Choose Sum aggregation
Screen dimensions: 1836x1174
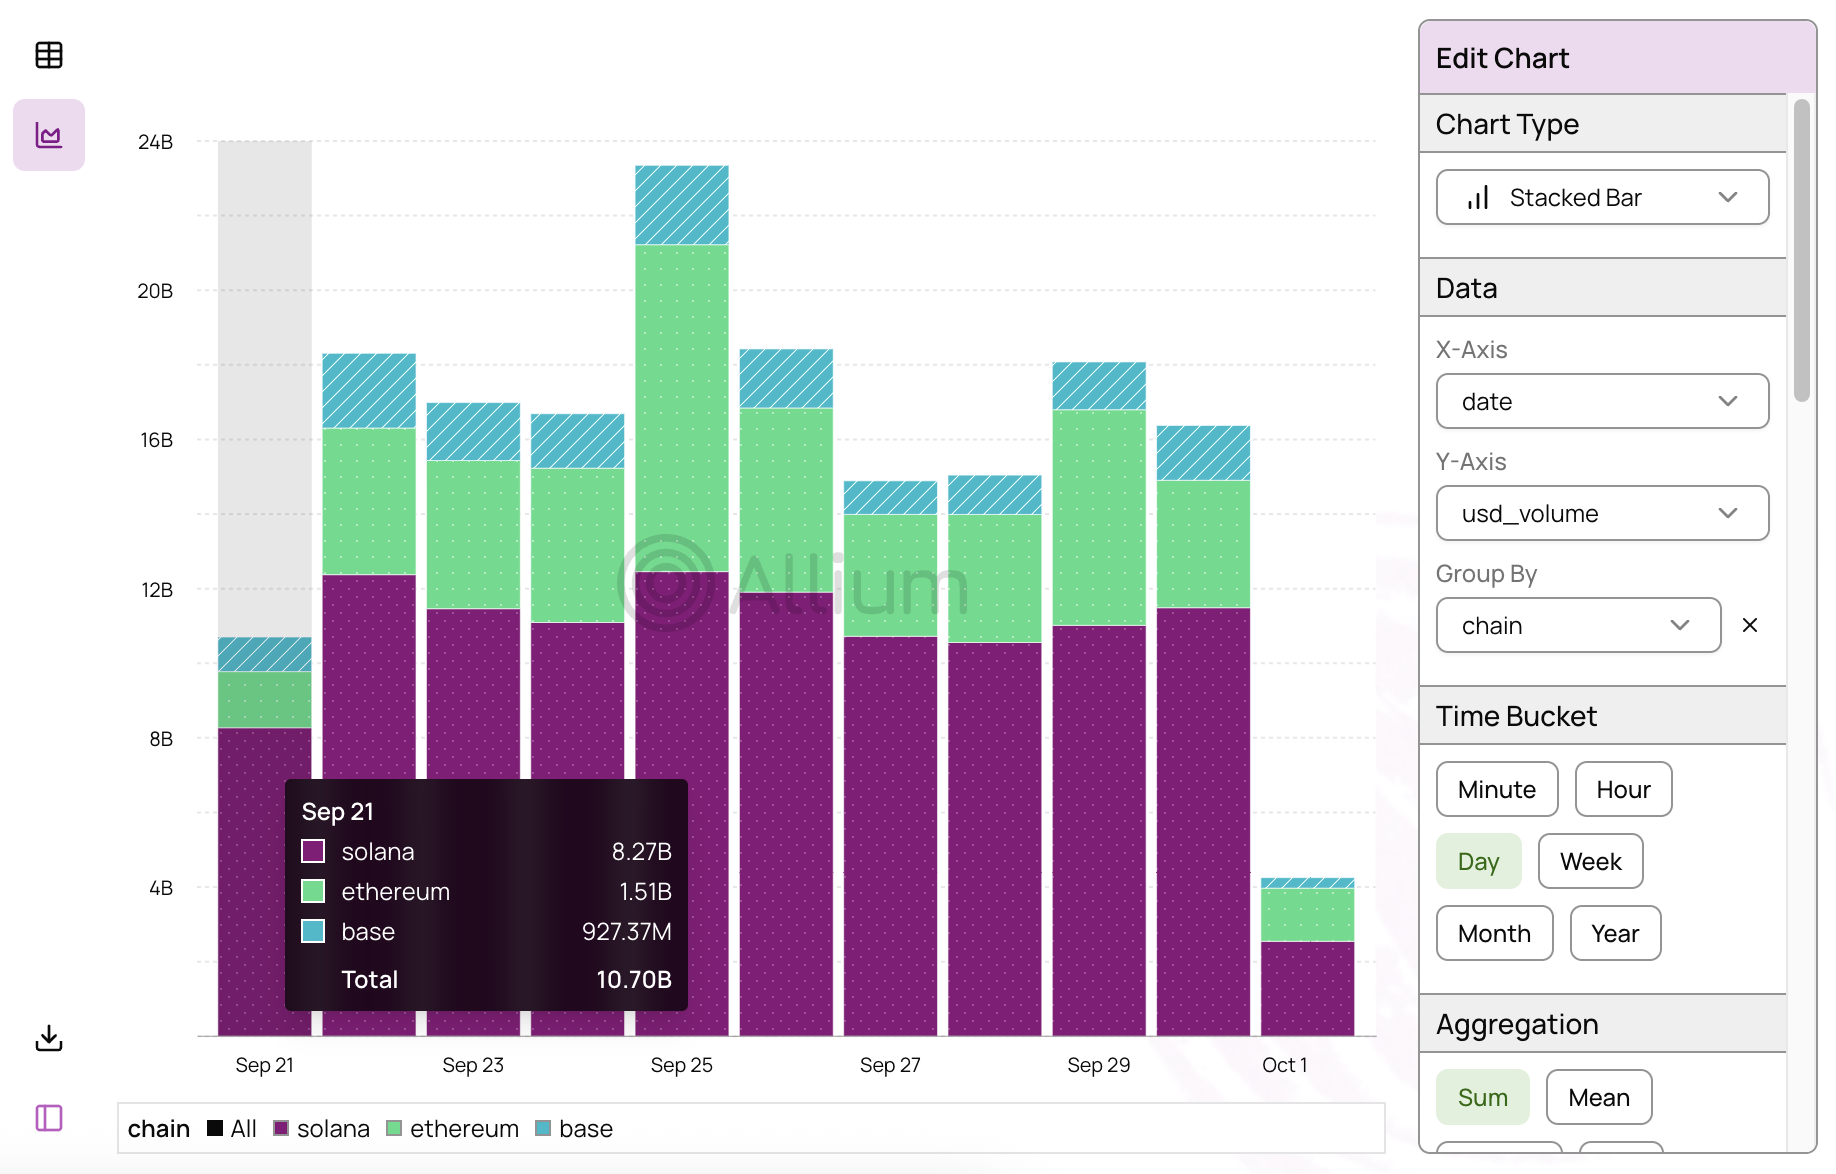click(1483, 1097)
